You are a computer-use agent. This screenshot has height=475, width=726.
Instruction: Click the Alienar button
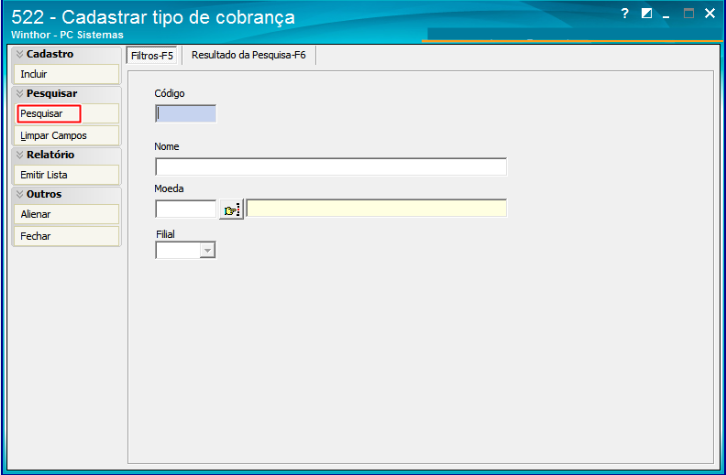coord(67,214)
